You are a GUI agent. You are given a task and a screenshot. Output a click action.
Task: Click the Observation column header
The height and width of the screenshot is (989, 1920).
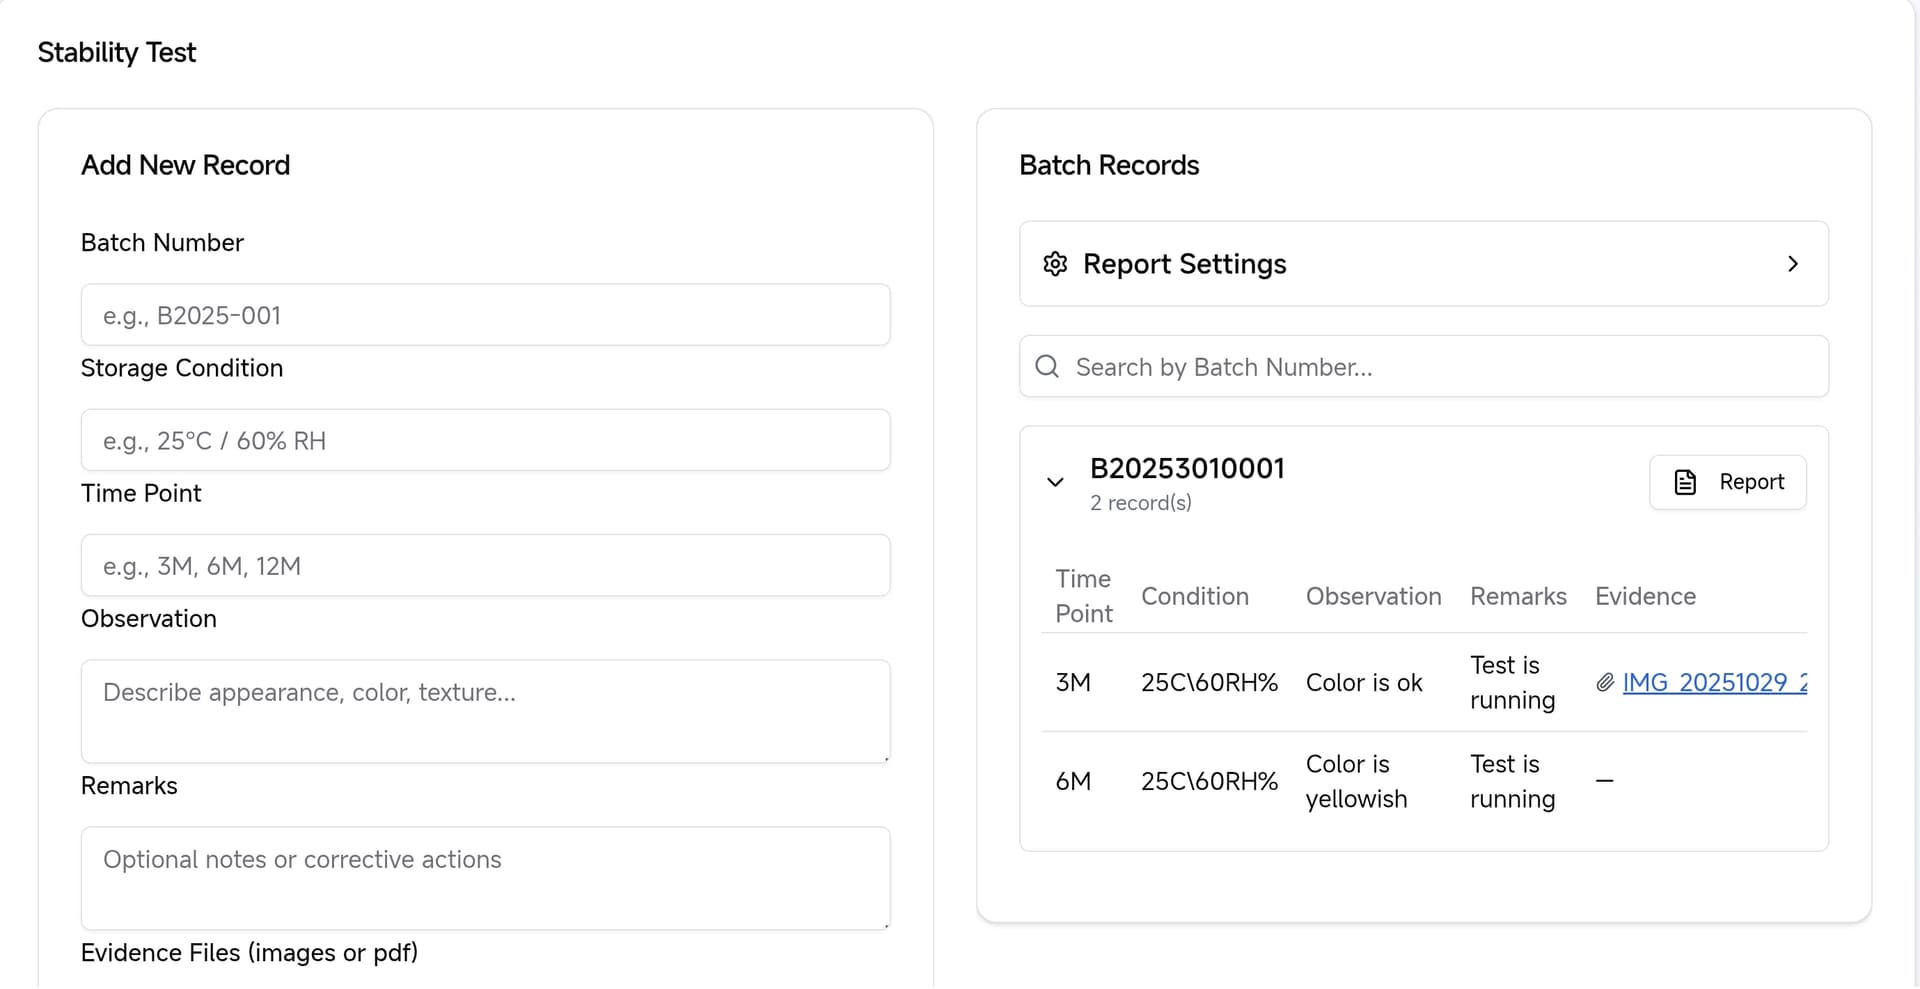click(1373, 596)
